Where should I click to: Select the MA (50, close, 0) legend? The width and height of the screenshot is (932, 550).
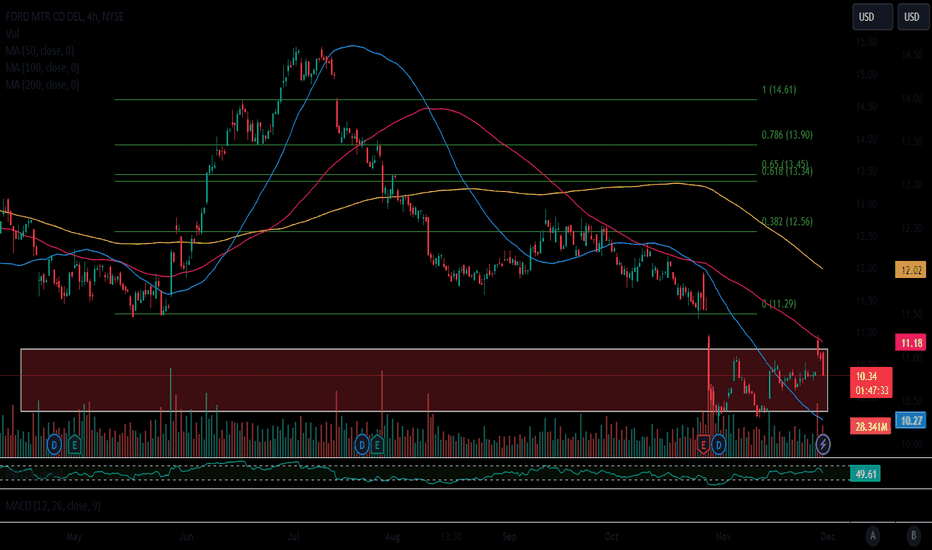[40, 51]
